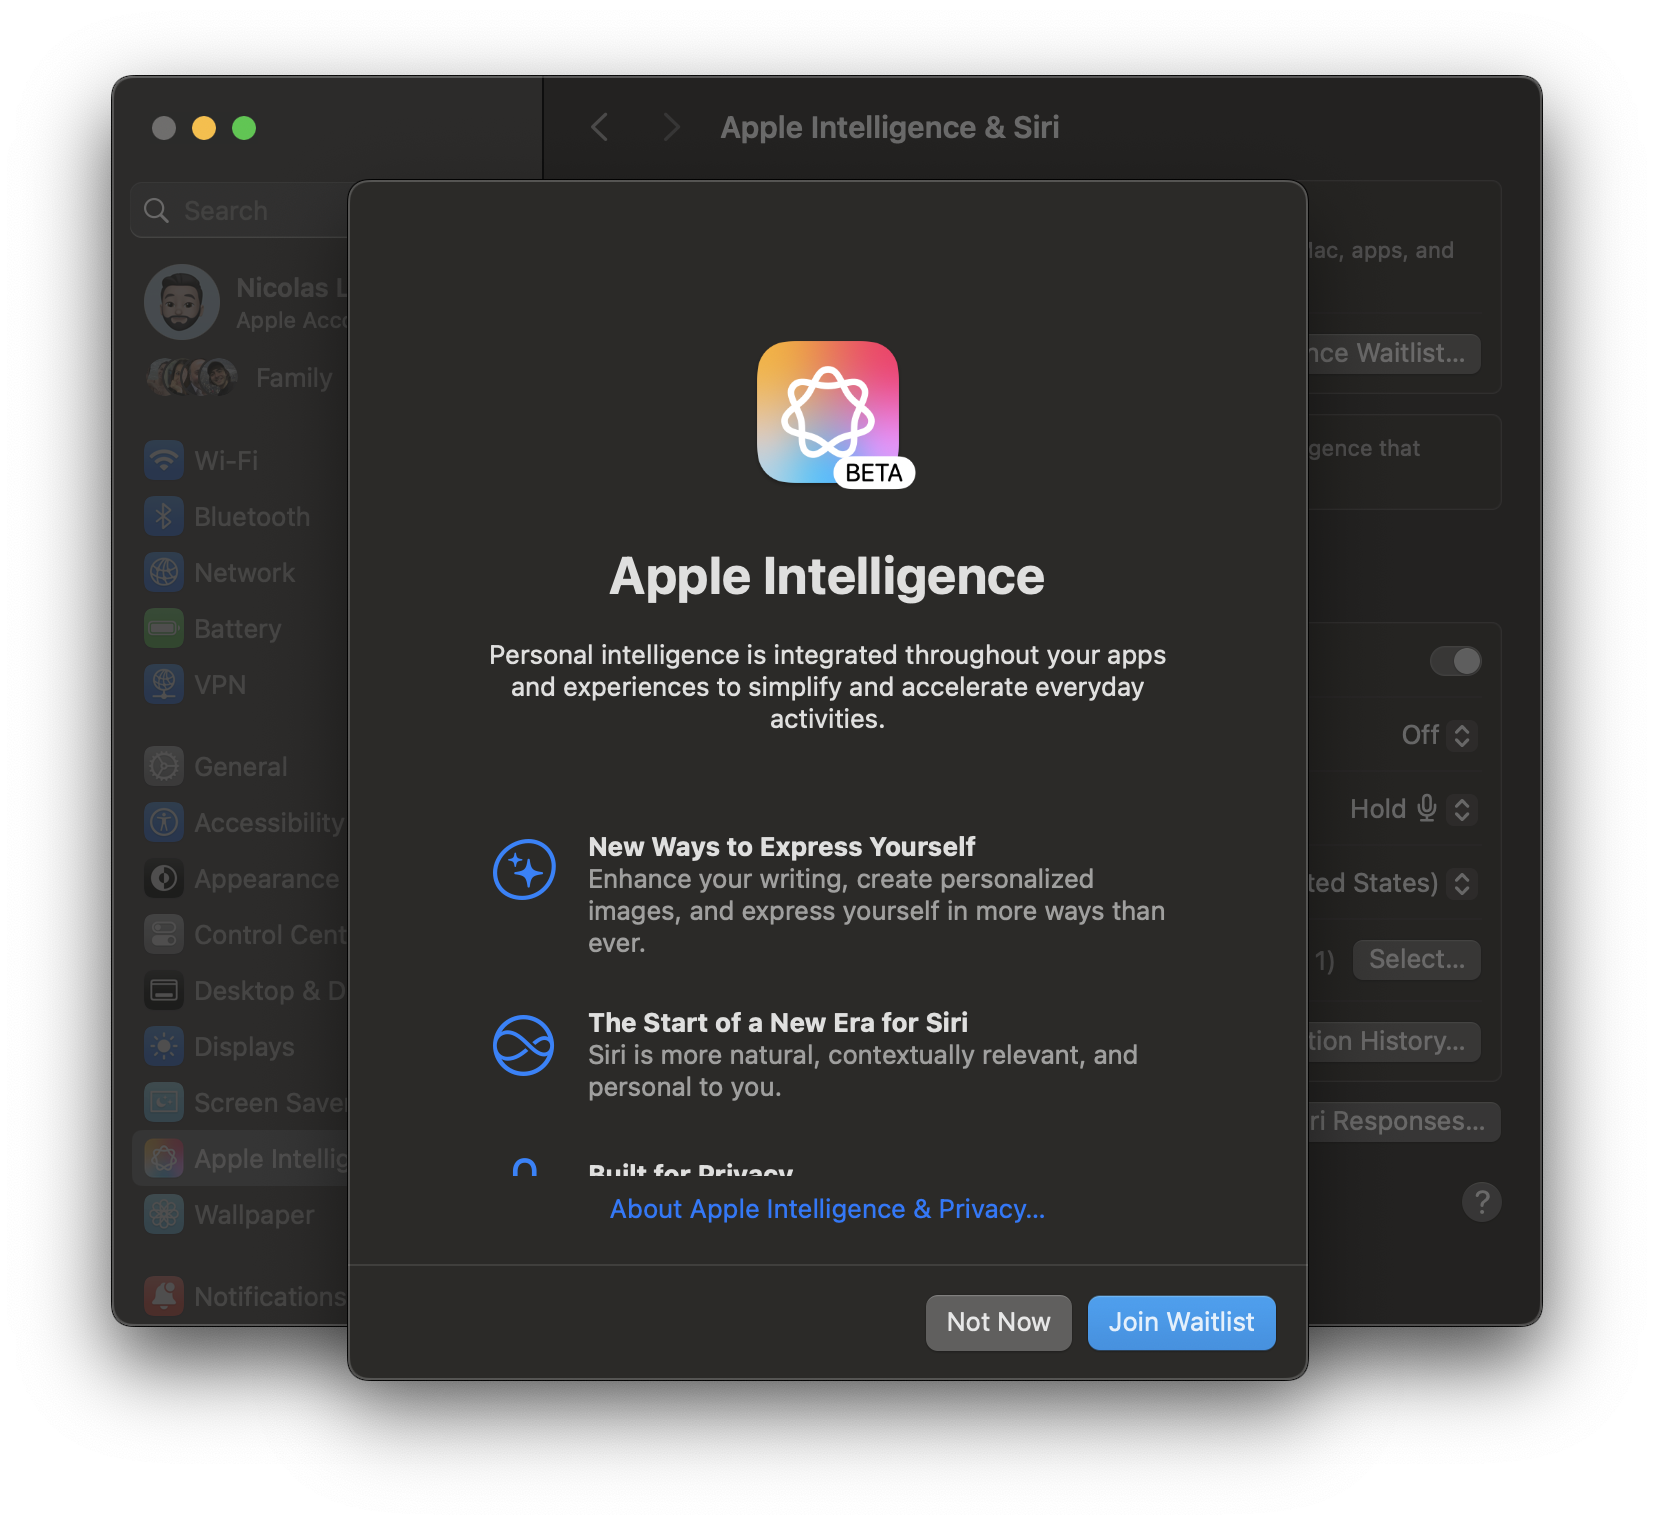Open Bluetooth settings label in sidebar
Viewport: 1654px width, 1528px height.
[252, 516]
